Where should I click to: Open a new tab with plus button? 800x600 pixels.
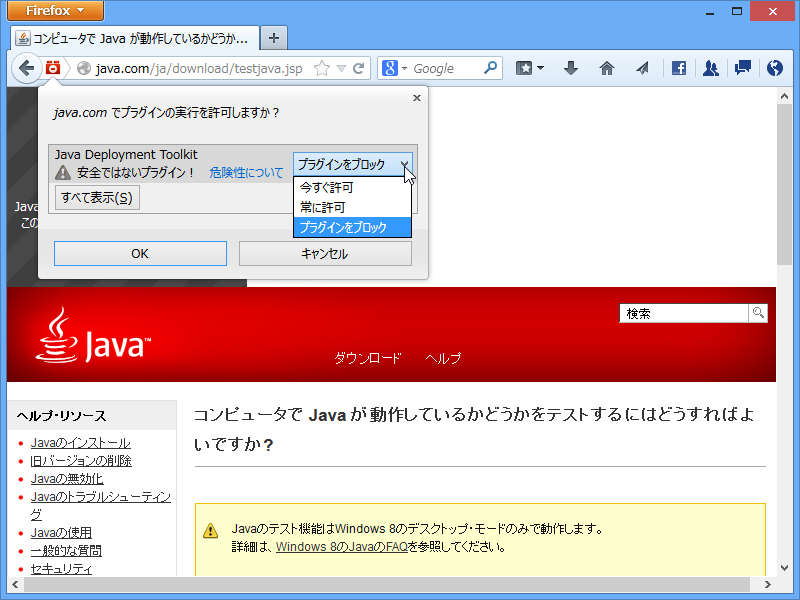tap(274, 38)
